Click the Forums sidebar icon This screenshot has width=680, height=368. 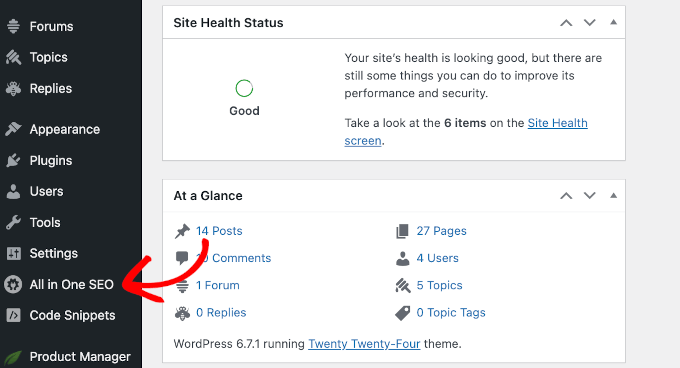pos(13,26)
